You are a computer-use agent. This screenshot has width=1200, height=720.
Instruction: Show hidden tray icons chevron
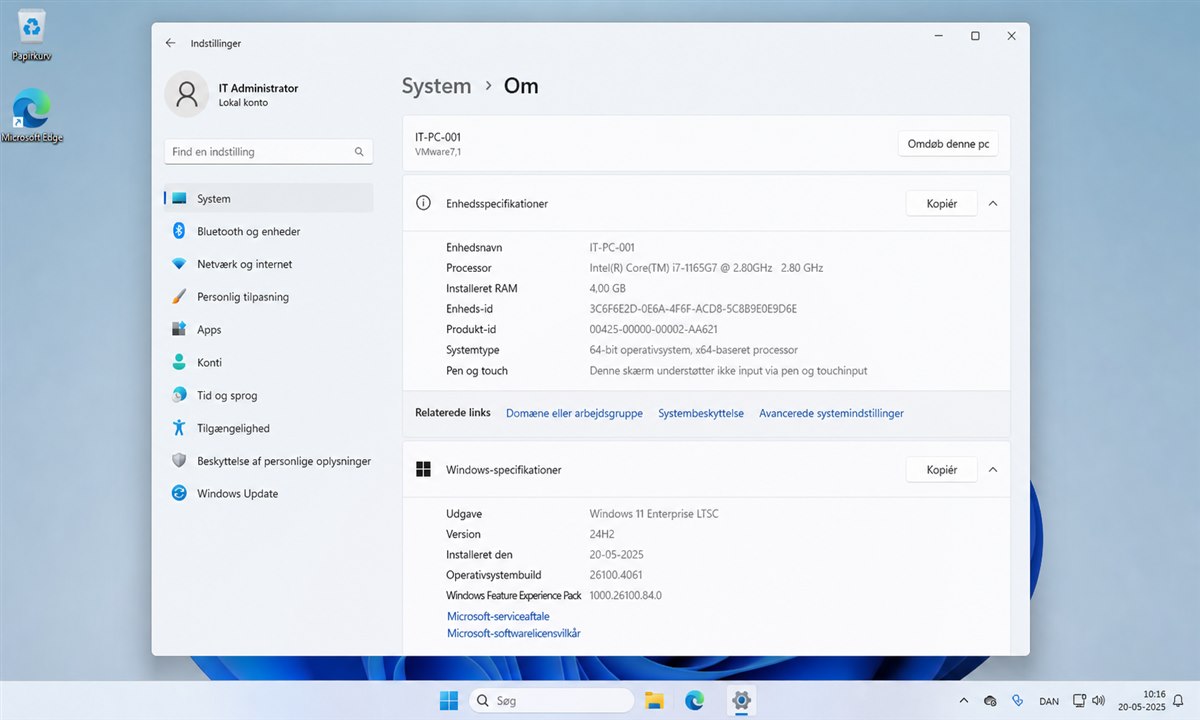[x=963, y=701]
